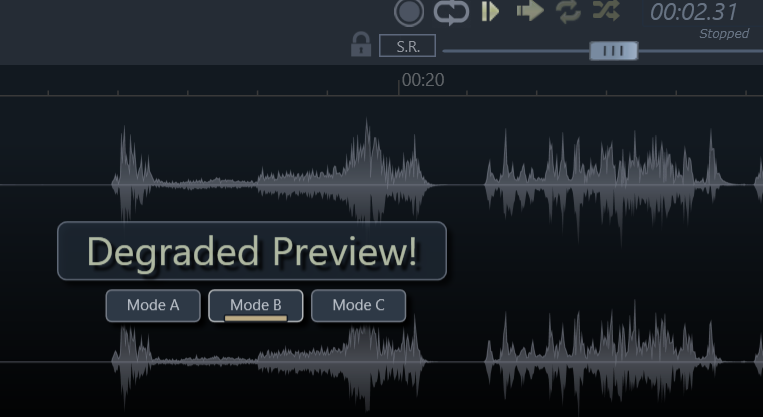Click the Stopped status text

point(724,34)
